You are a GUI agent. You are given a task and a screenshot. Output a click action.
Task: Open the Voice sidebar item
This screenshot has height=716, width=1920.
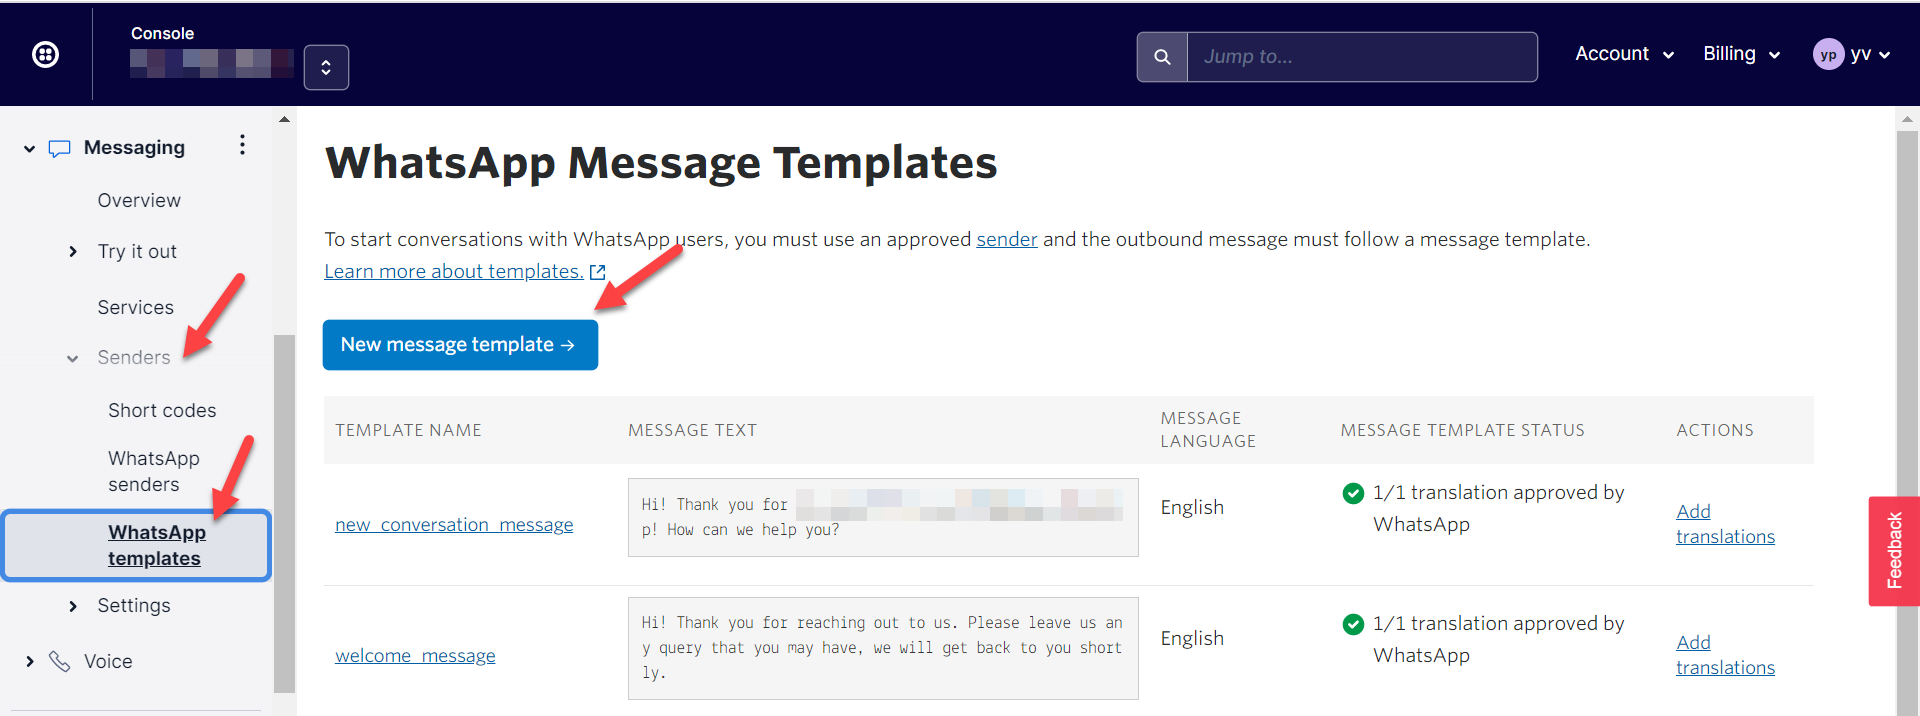108,661
